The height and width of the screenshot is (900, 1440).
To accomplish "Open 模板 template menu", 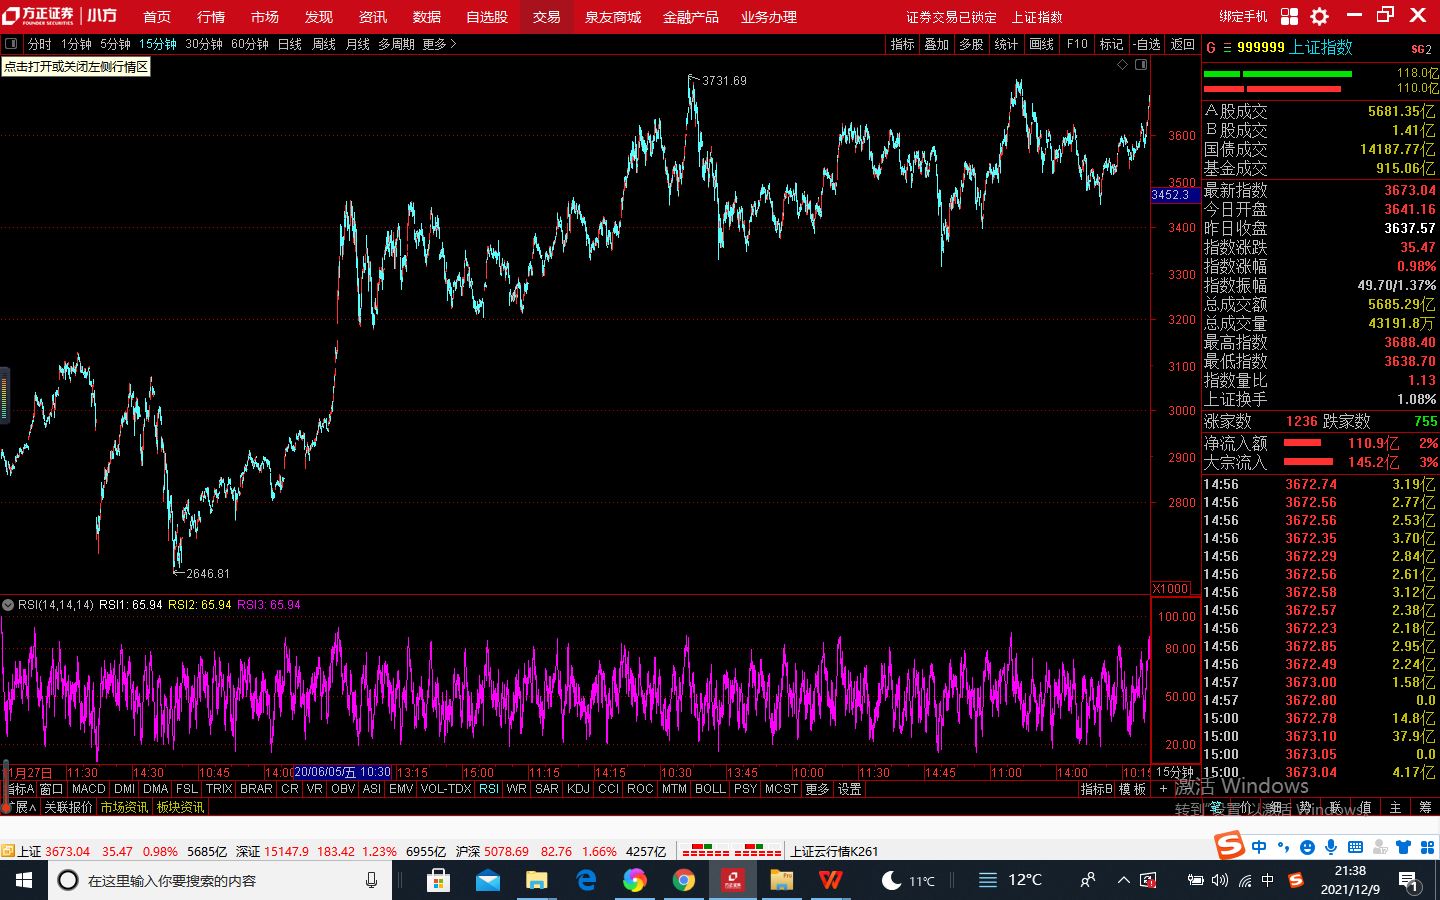I will point(1133,789).
